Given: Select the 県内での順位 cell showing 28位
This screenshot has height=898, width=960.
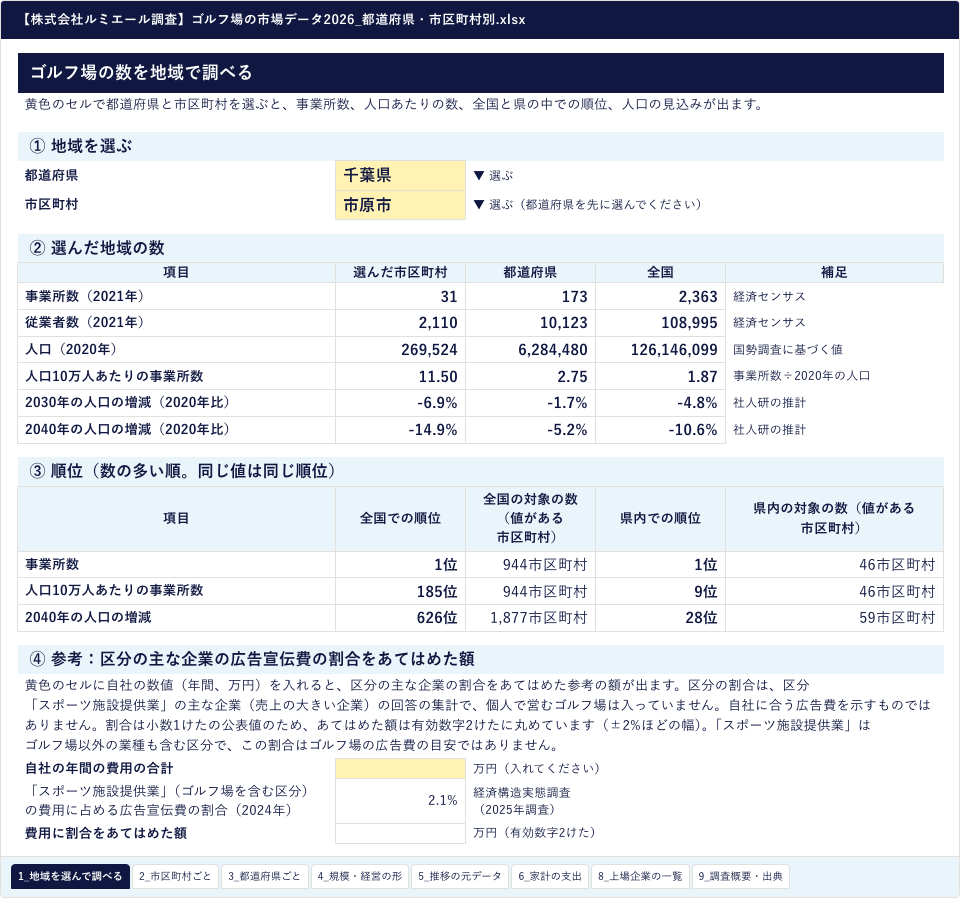Looking at the screenshot, I should pos(660,618).
